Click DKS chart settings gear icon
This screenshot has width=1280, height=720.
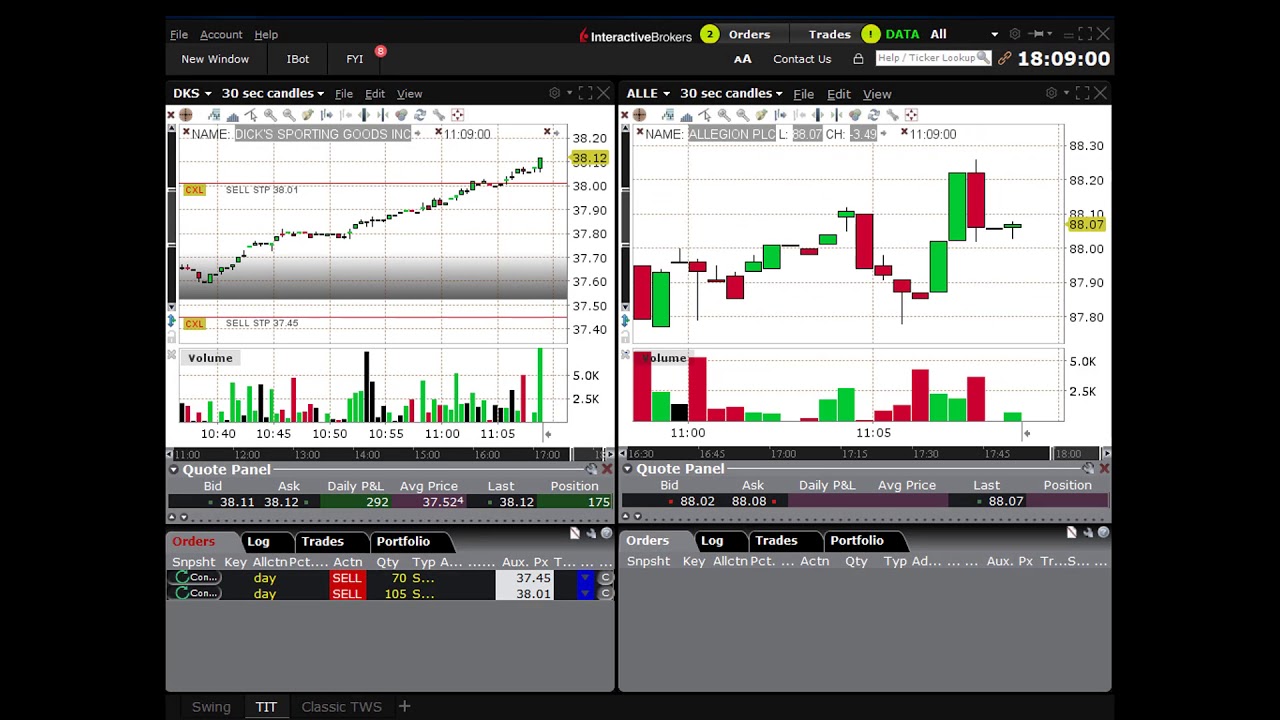(x=554, y=93)
